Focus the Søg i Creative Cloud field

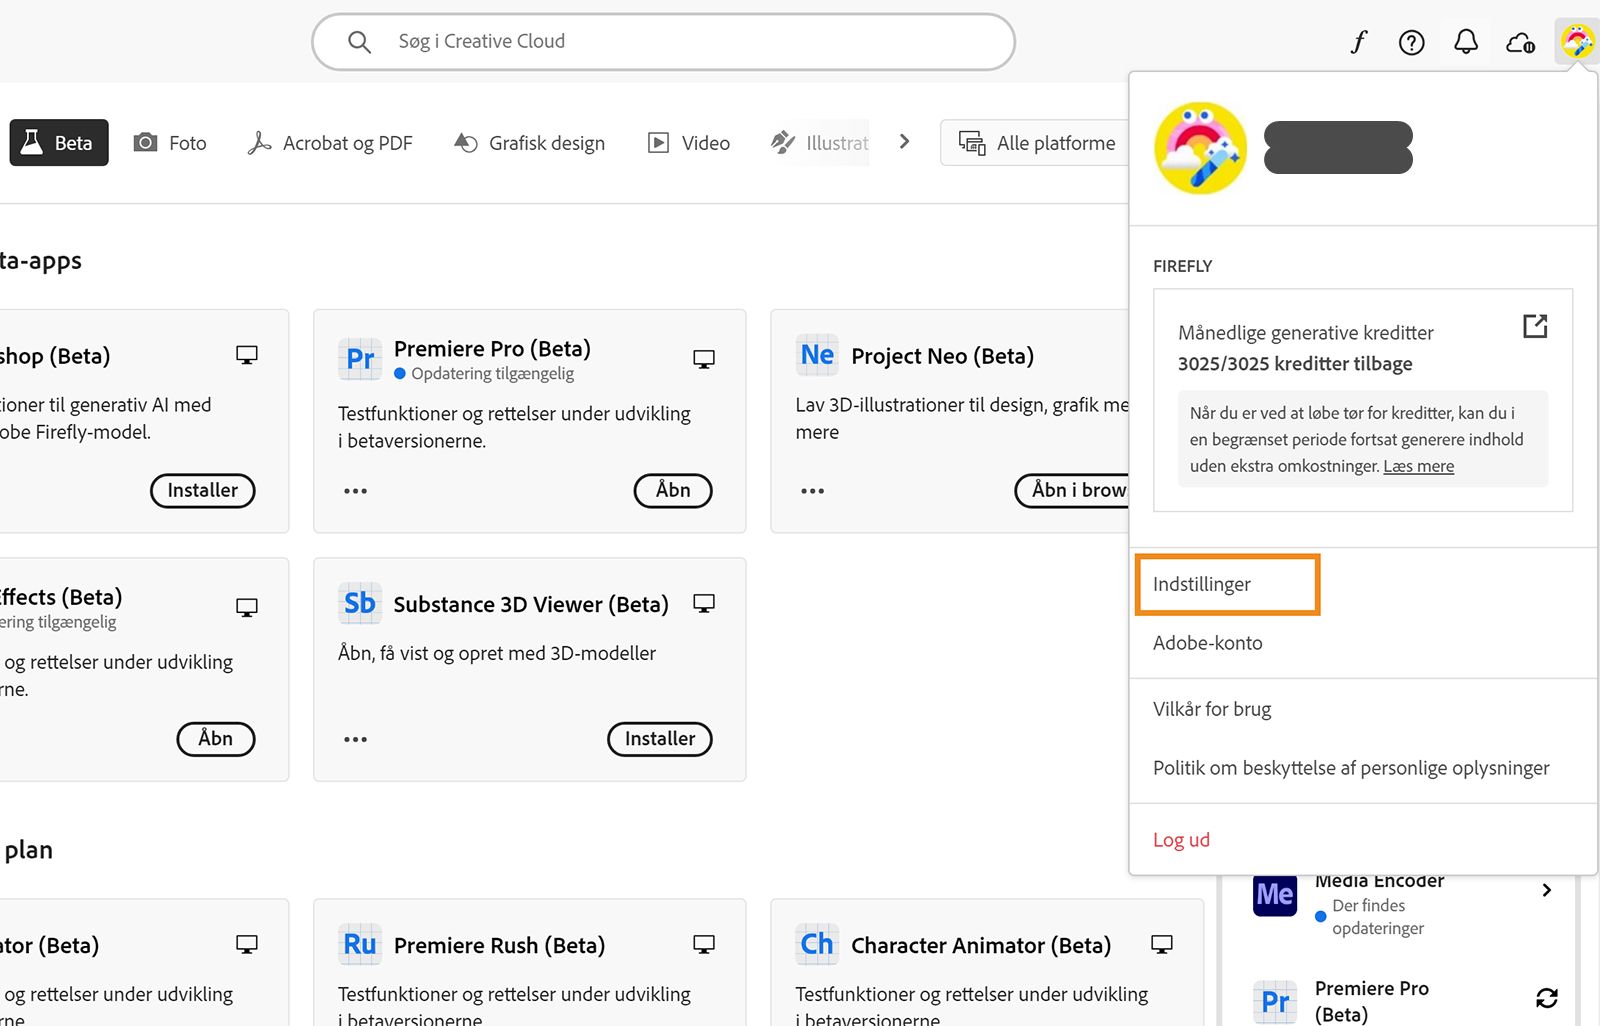click(x=663, y=42)
